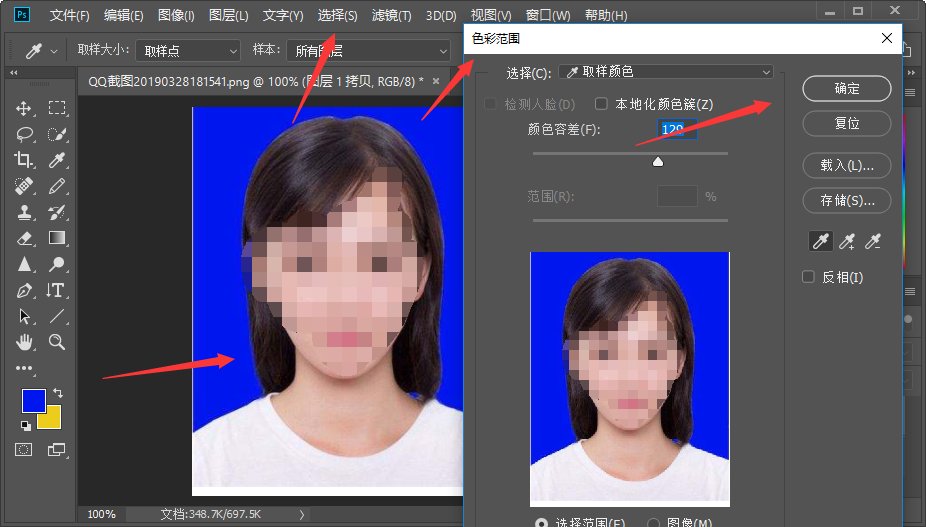Open the 滤镜 menu
The height and width of the screenshot is (527, 926).
click(392, 15)
